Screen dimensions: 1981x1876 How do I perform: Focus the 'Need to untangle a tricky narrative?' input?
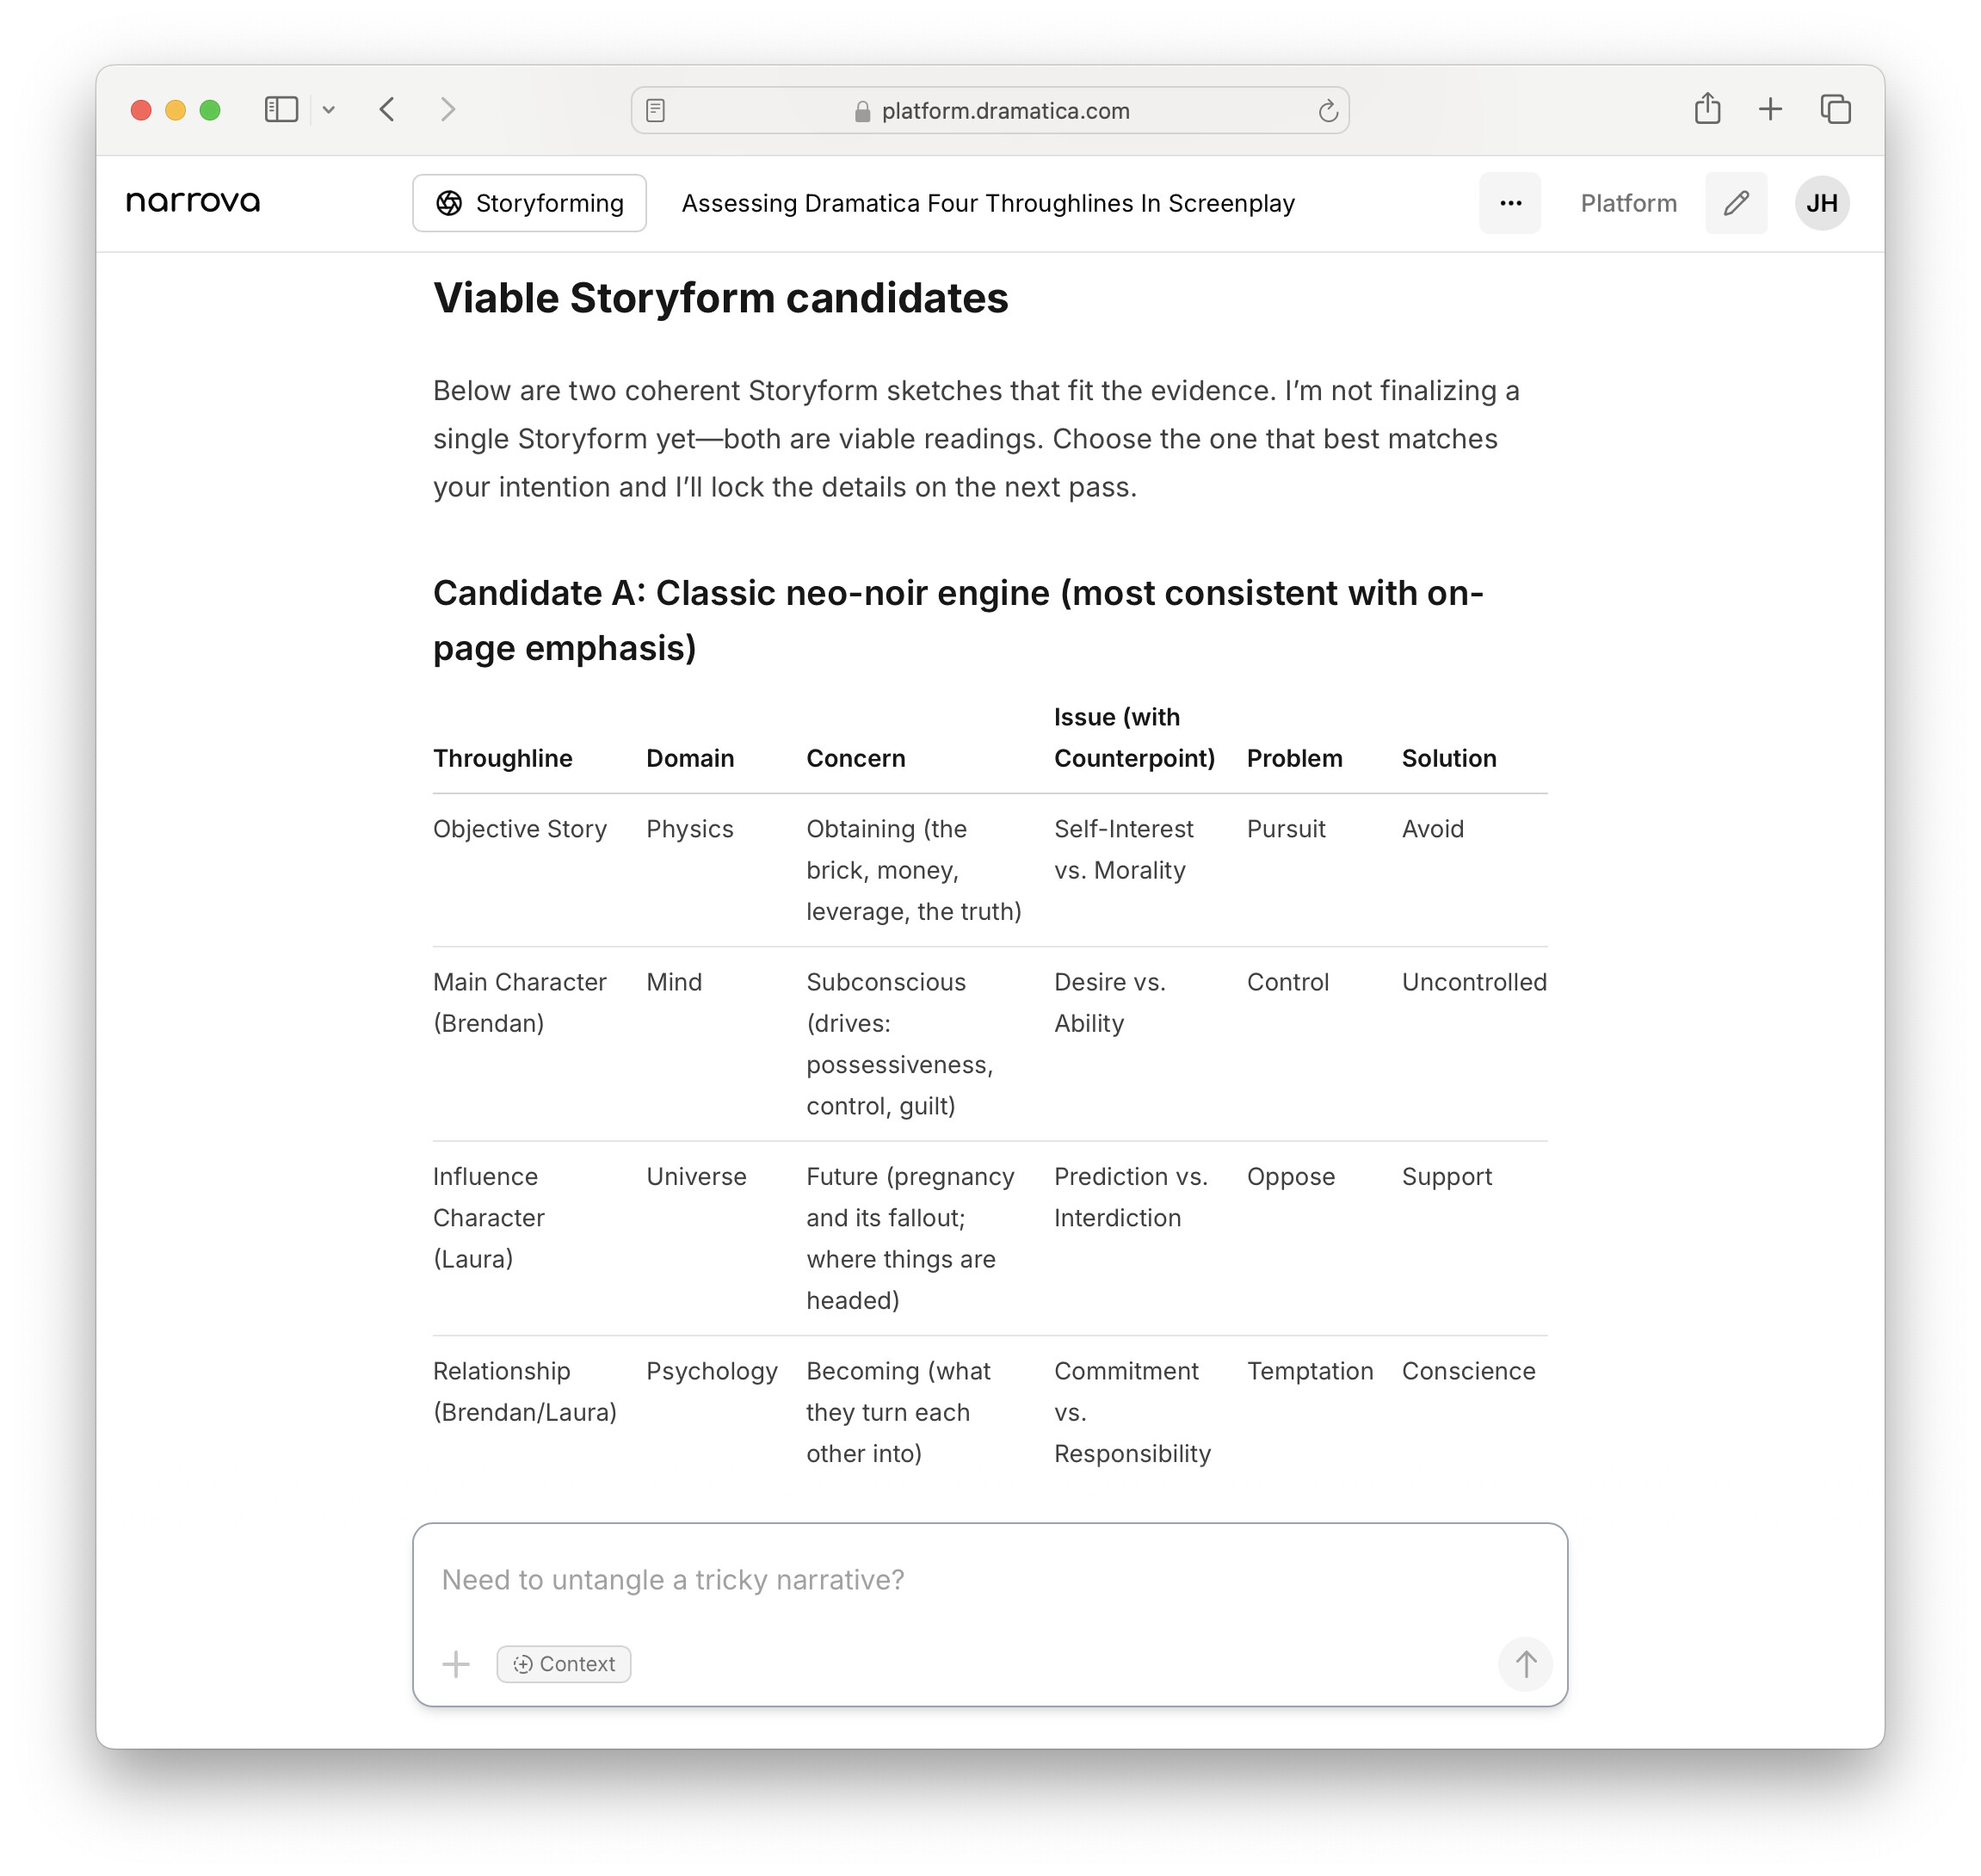coord(988,1579)
